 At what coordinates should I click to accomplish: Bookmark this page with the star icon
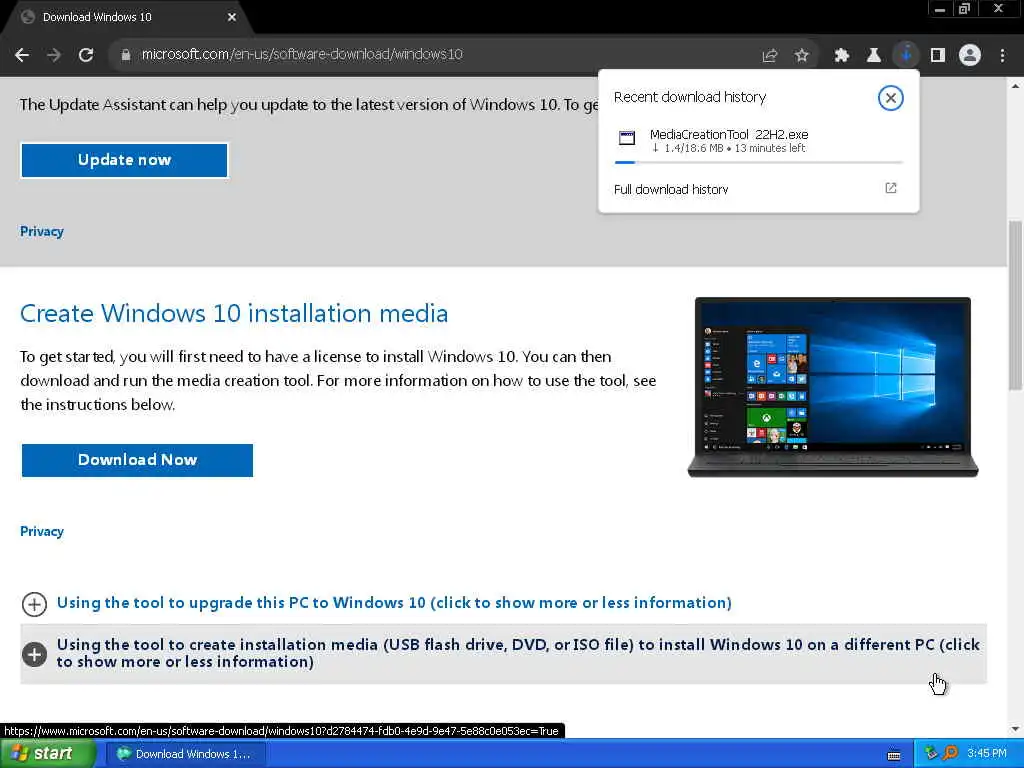pyautogui.click(x=802, y=56)
